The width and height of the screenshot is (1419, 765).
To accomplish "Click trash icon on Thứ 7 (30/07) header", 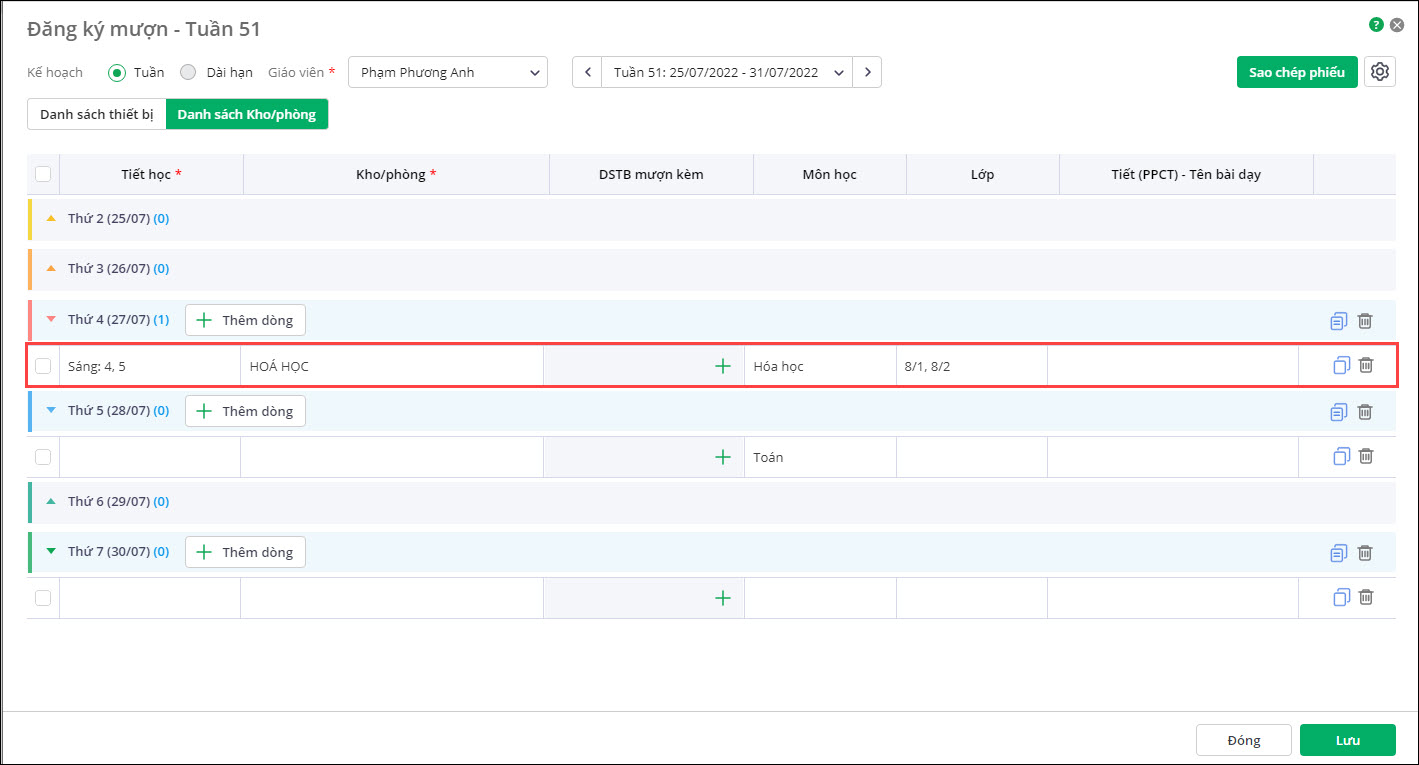I will 1365,553.
